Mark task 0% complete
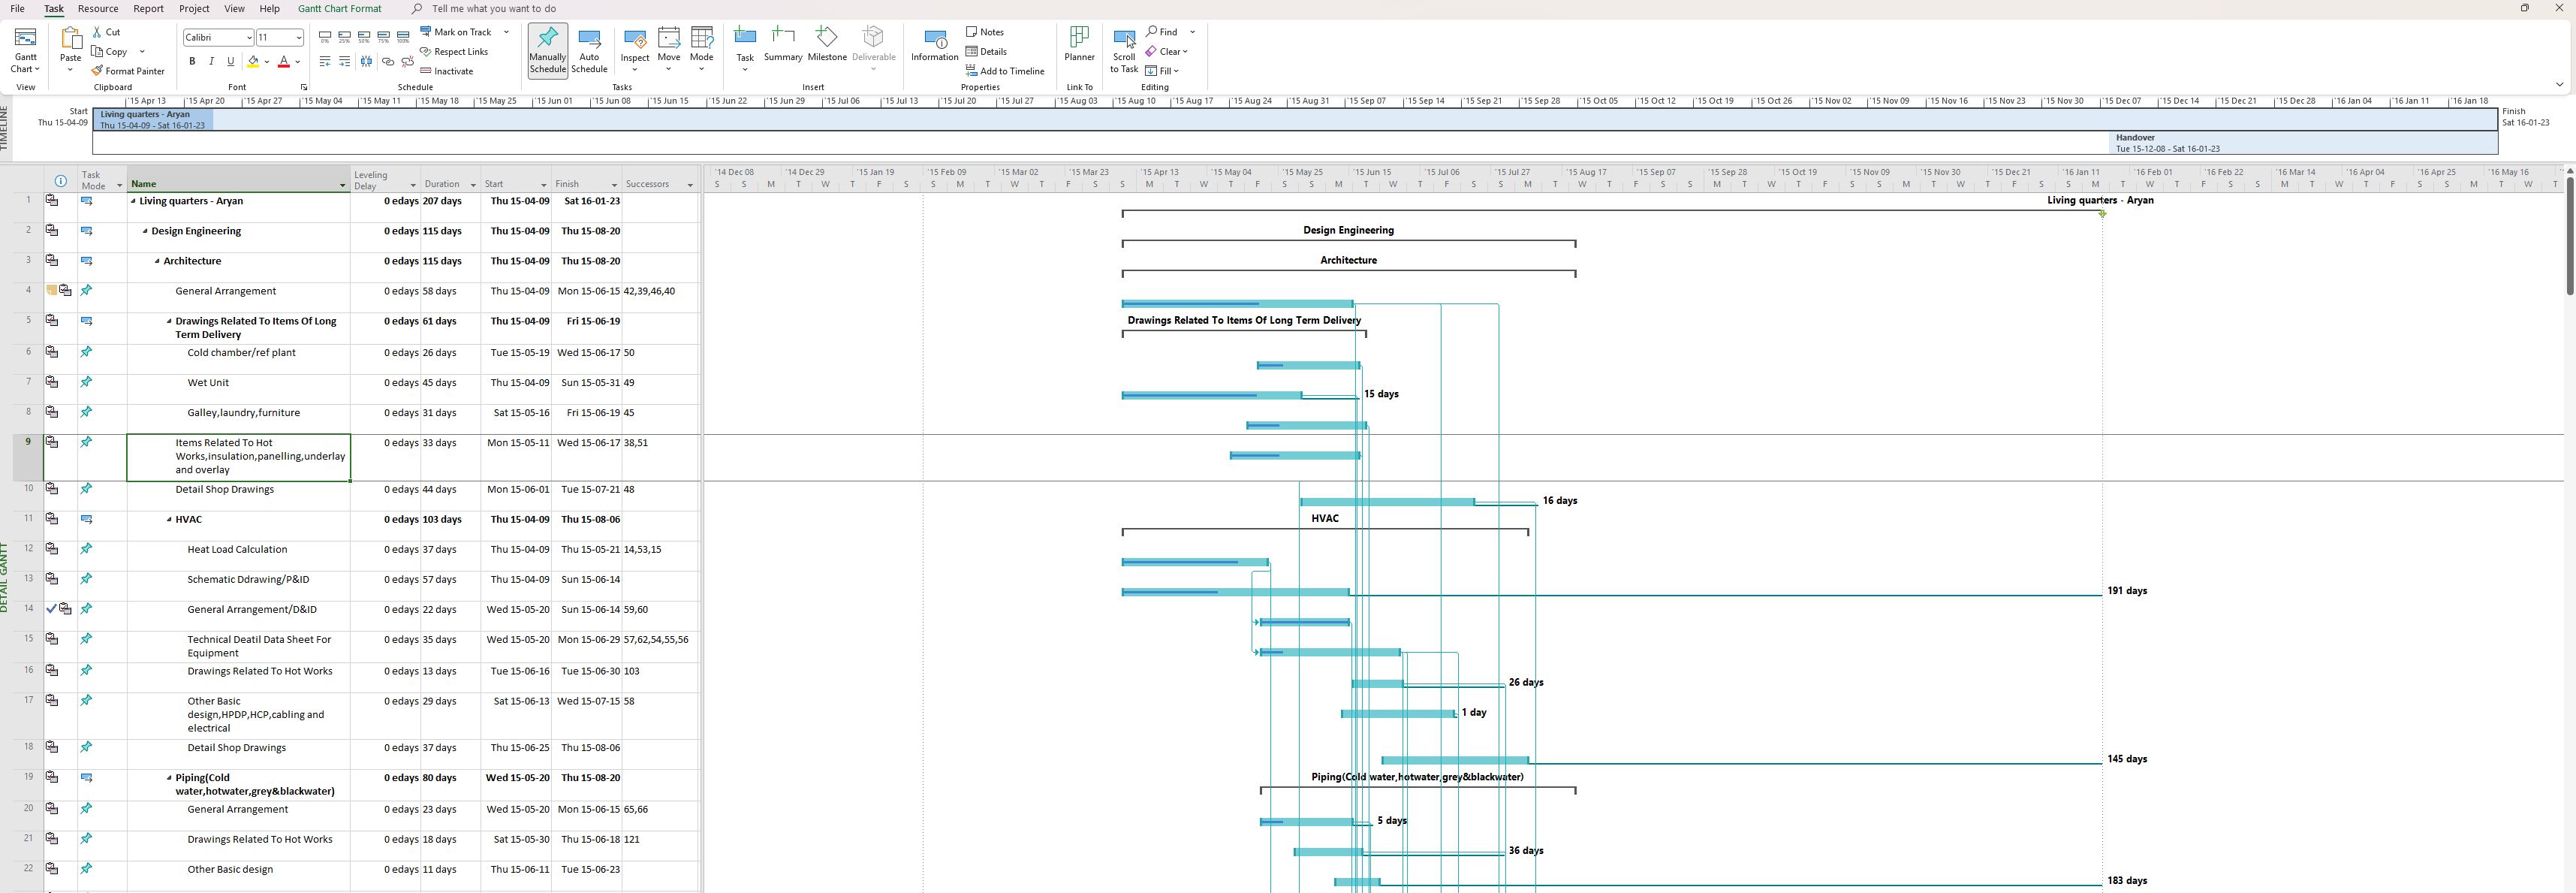The height and width of the screenshot is (893, 2576). 325,37
